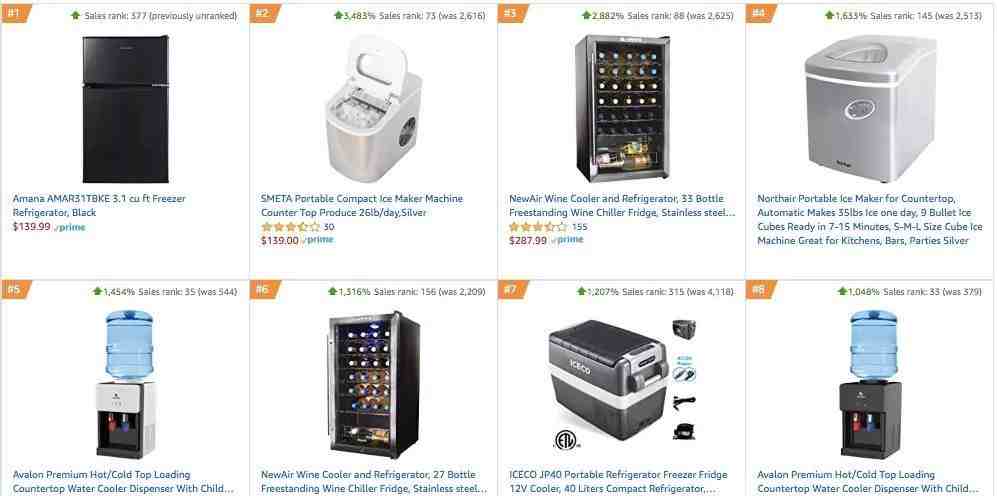This screenshot has width=997, height=496.
Task: Open Amana AMAR31TBKE freezer refrigerator title link
Action: click(99, 205)
